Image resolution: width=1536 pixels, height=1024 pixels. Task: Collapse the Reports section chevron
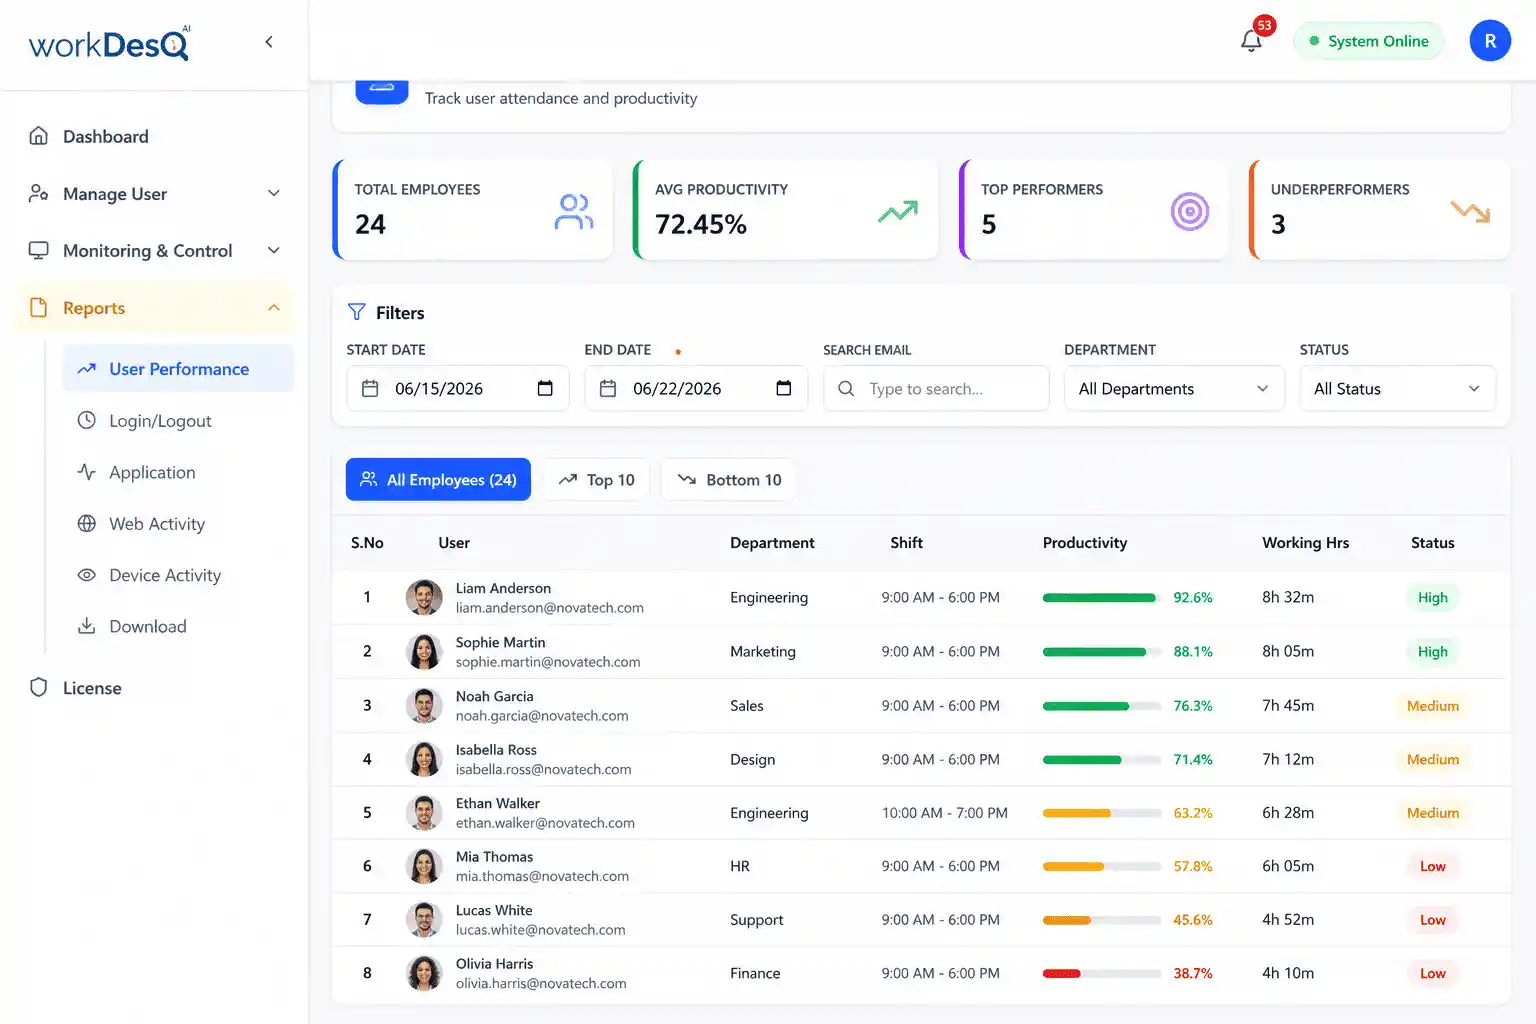[x=274, y=308]
